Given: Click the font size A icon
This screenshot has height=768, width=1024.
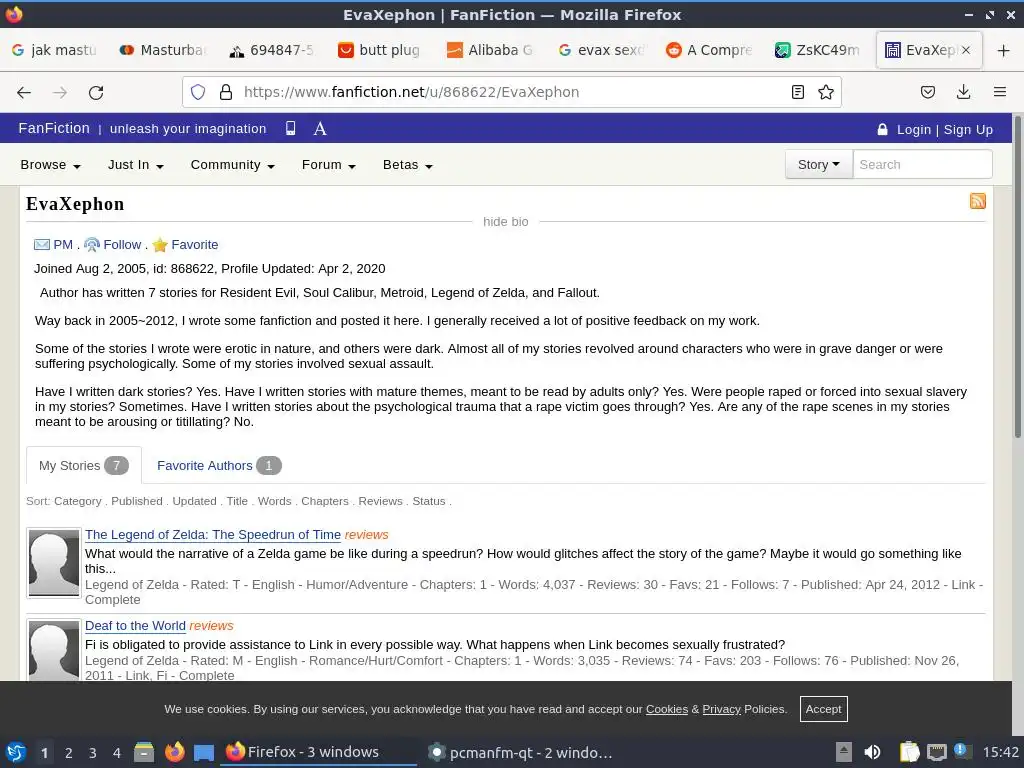Looking at the screenshot, I should pyautogui.click(x=320, y=129).
